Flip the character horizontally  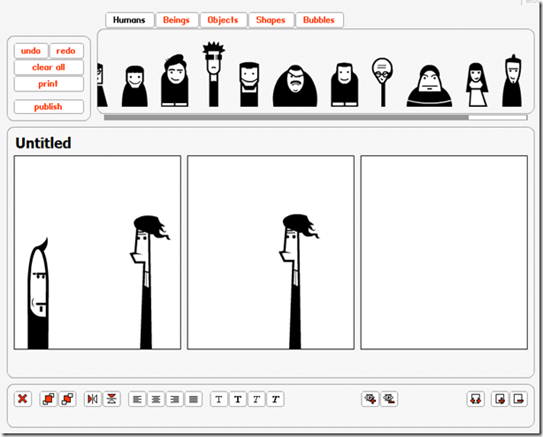(92, 399)
